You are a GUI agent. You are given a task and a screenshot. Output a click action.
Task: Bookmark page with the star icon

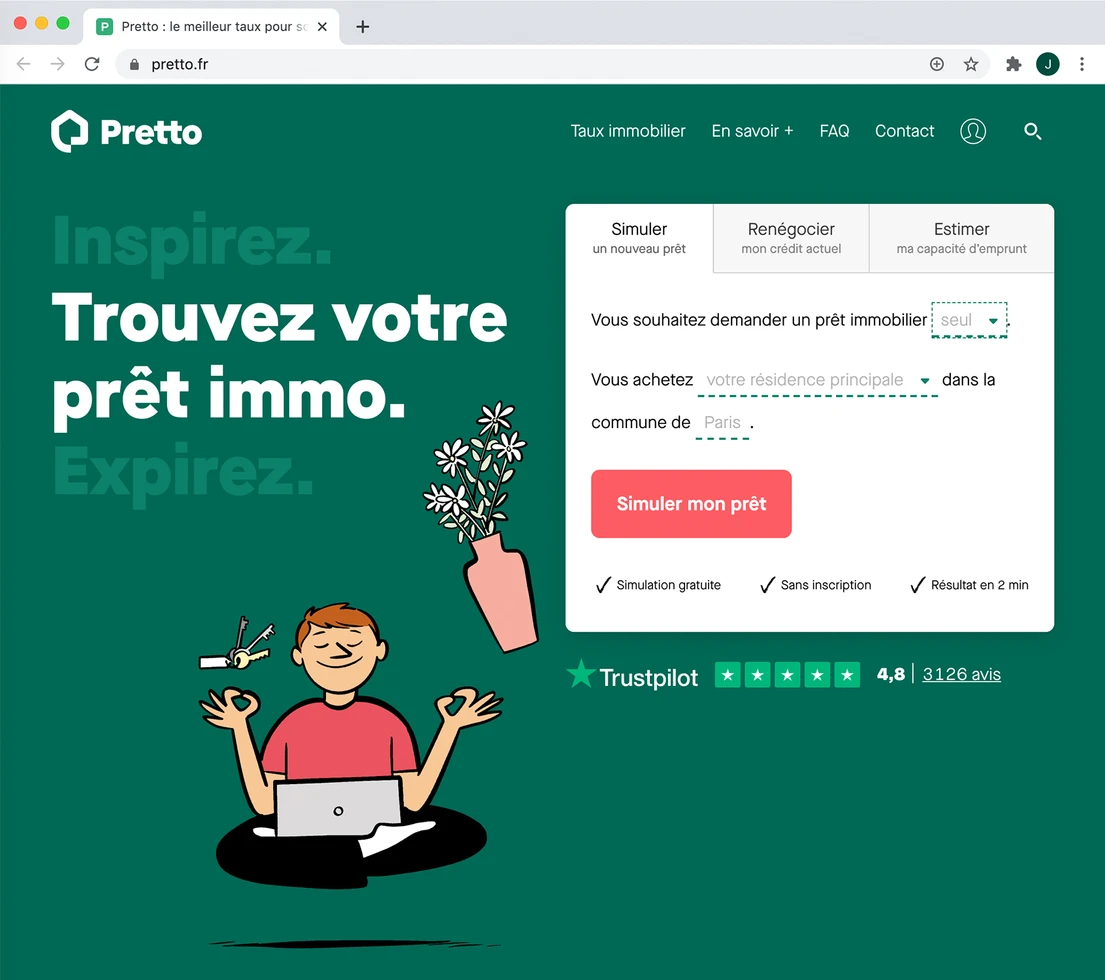pyautogui.click(x=970, y=64)
